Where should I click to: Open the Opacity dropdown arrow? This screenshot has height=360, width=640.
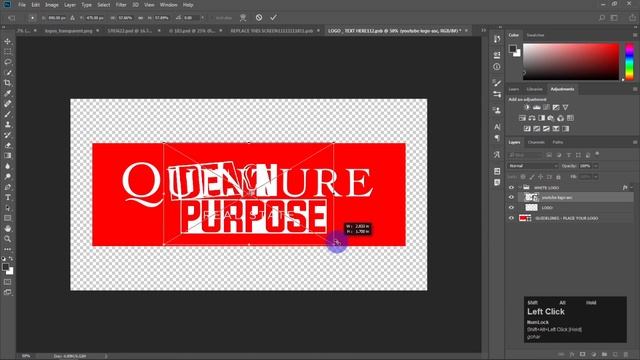tap(596, 166)
